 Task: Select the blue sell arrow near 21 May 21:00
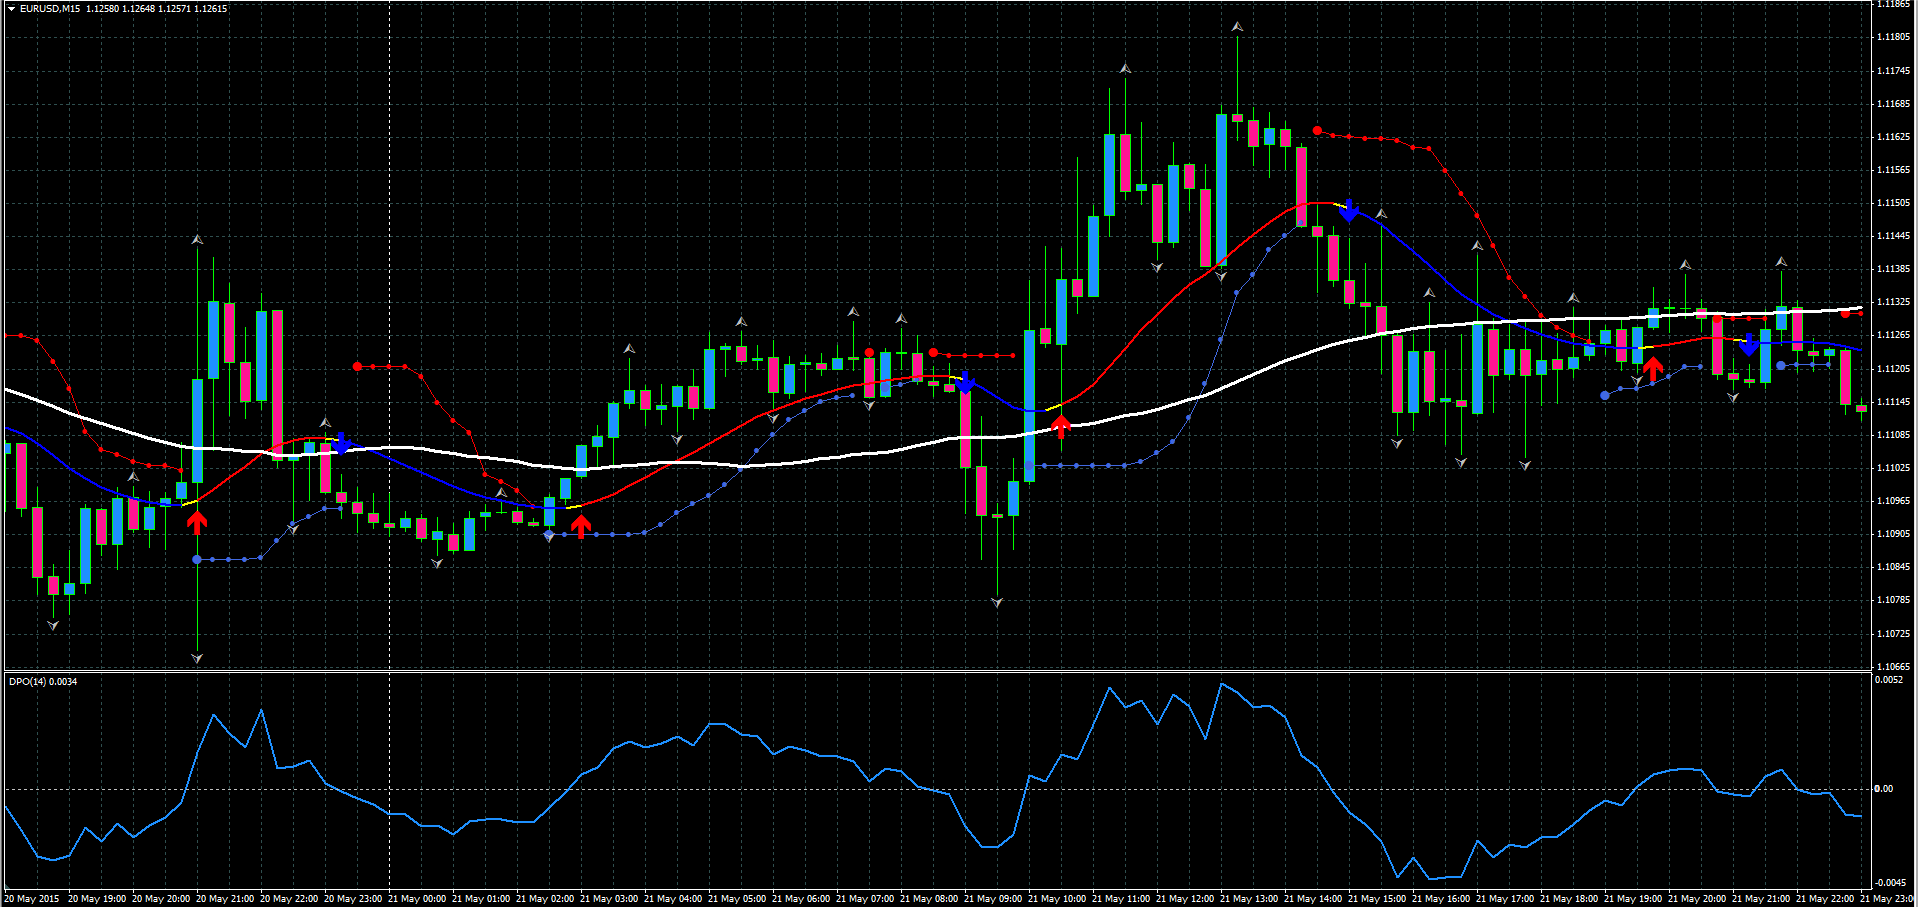1748,345
